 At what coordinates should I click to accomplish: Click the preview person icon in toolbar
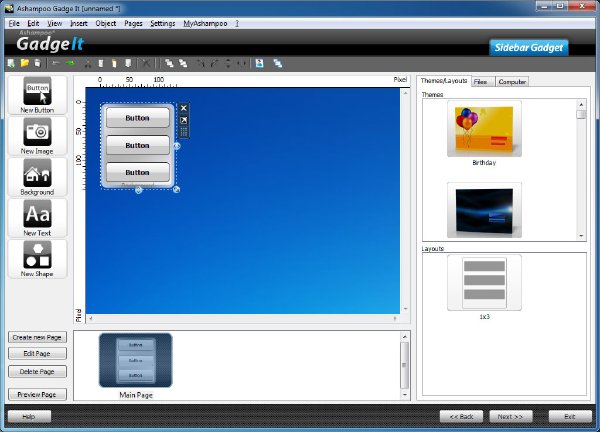click(259, 63)
